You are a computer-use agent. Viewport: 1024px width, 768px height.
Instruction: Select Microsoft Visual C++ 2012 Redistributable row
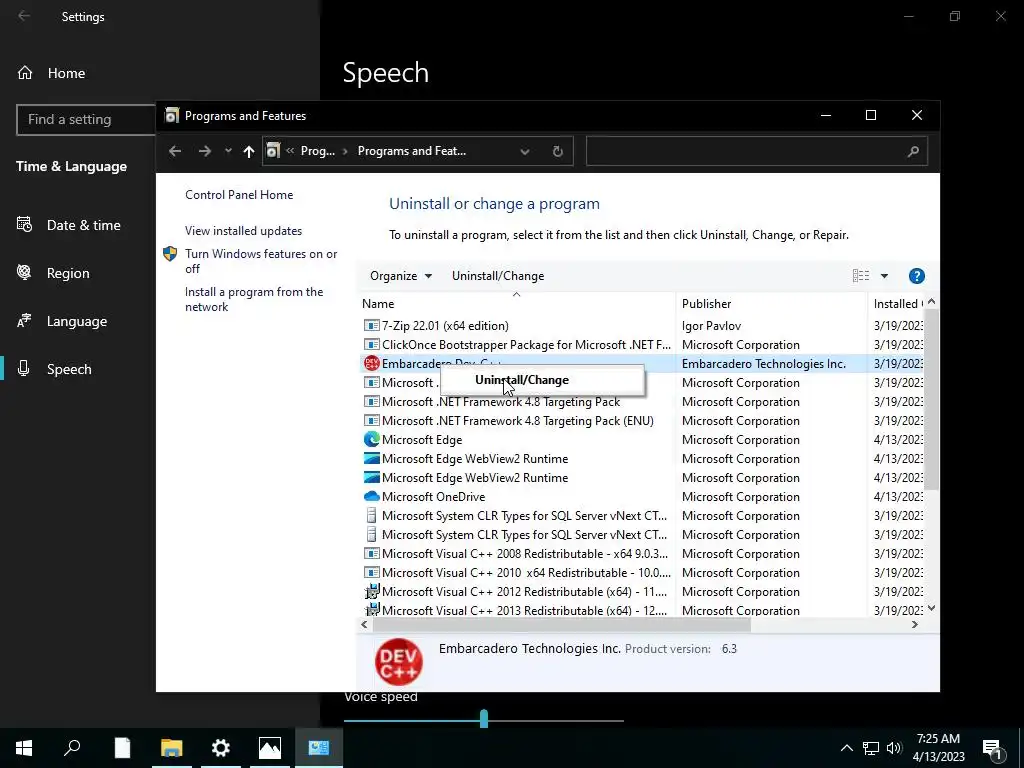pos(640,591)
